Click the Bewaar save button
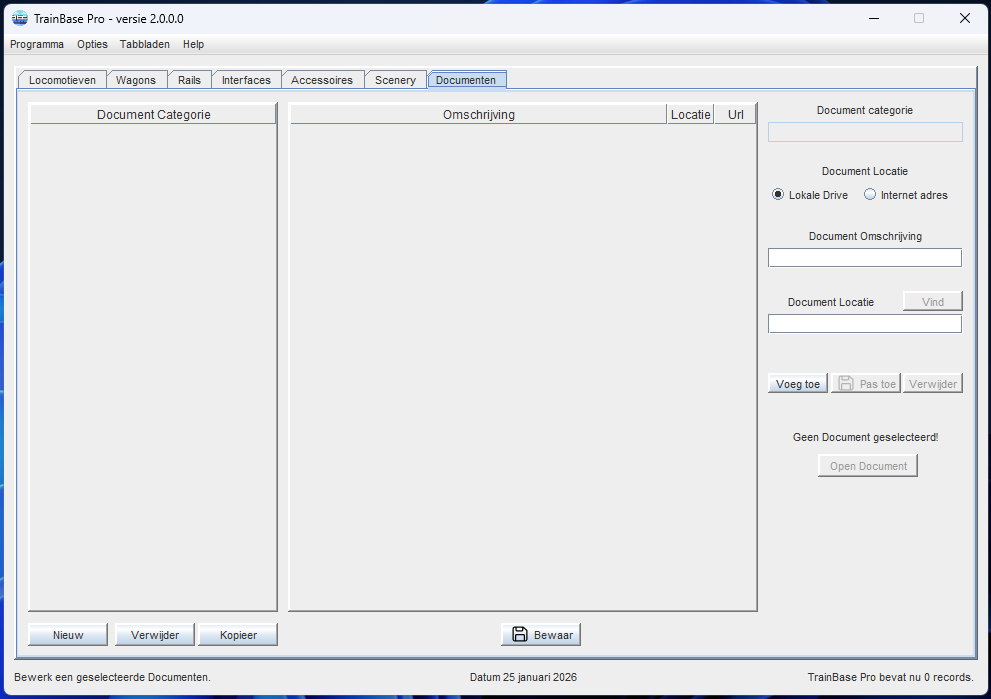Viewport: 991px width, 699px height. click(541, 635)
